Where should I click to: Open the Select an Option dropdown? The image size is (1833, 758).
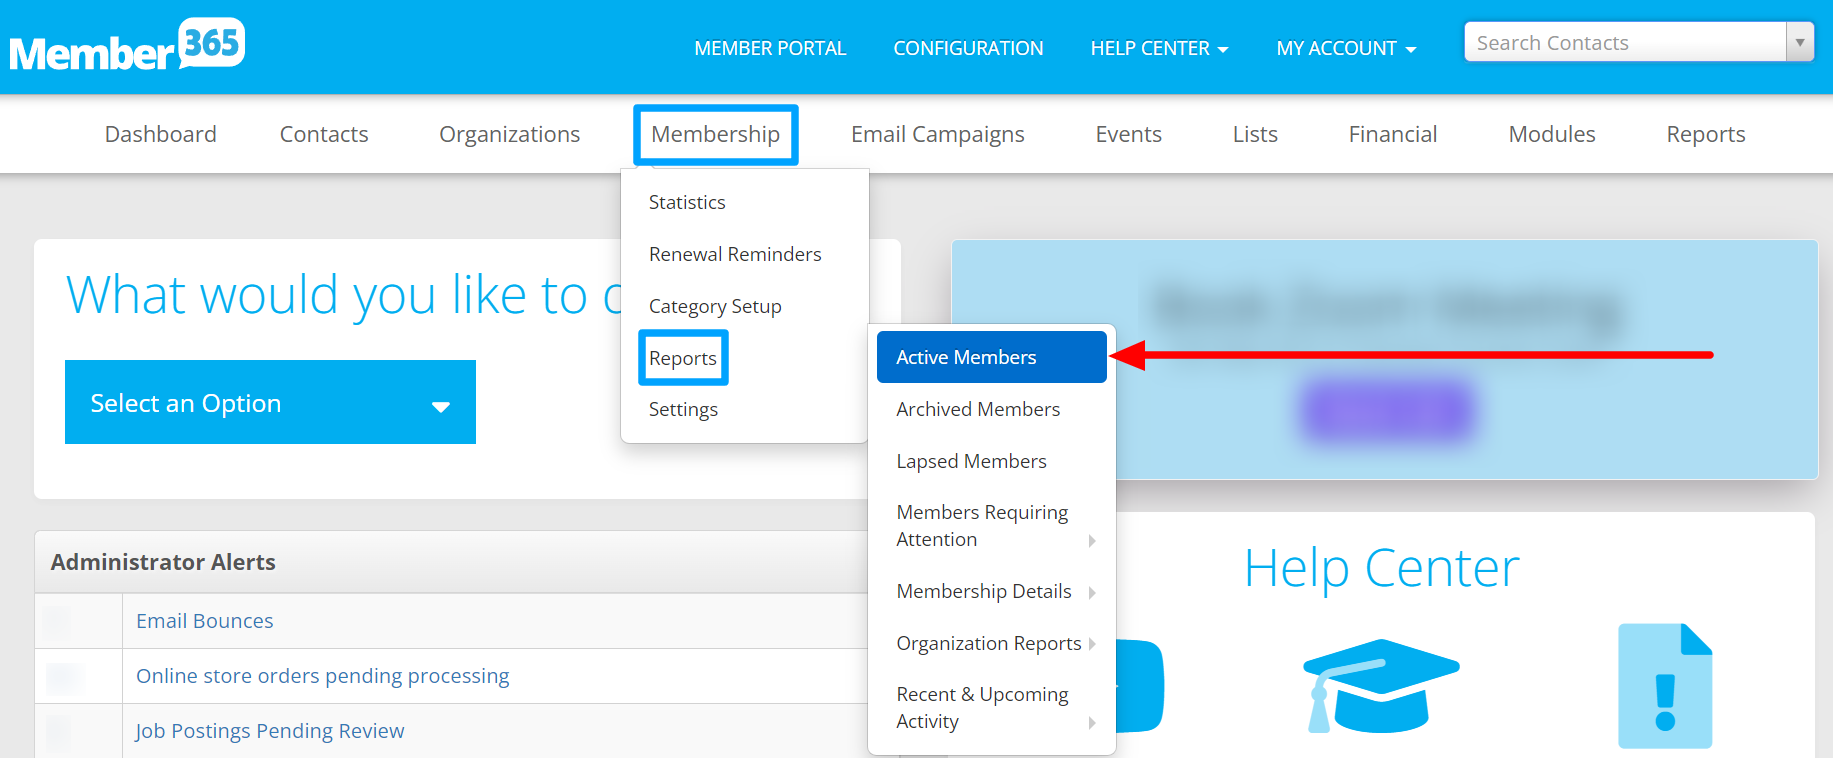(x=270, y=402)
